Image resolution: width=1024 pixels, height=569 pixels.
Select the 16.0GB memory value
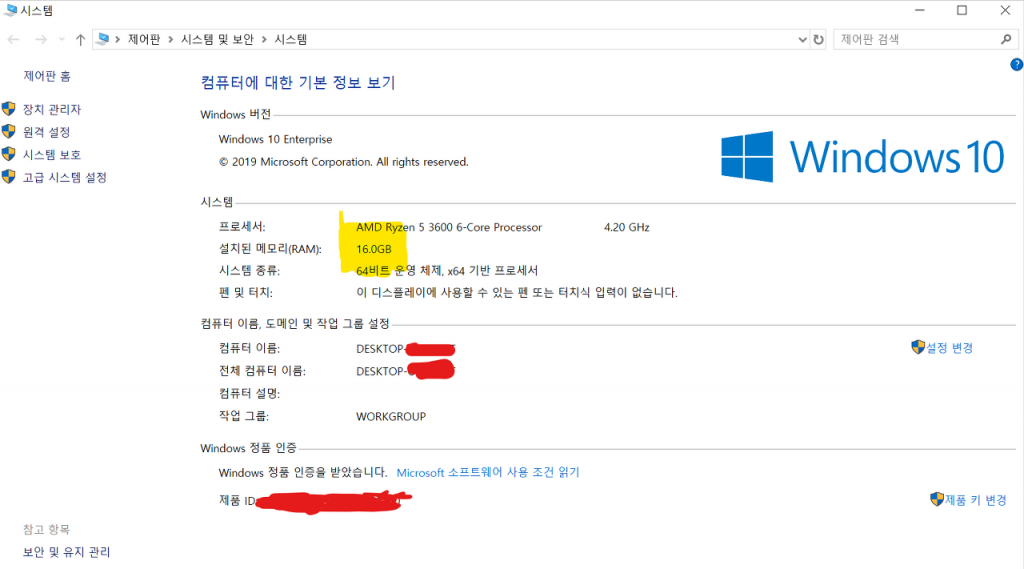point(374,249)
